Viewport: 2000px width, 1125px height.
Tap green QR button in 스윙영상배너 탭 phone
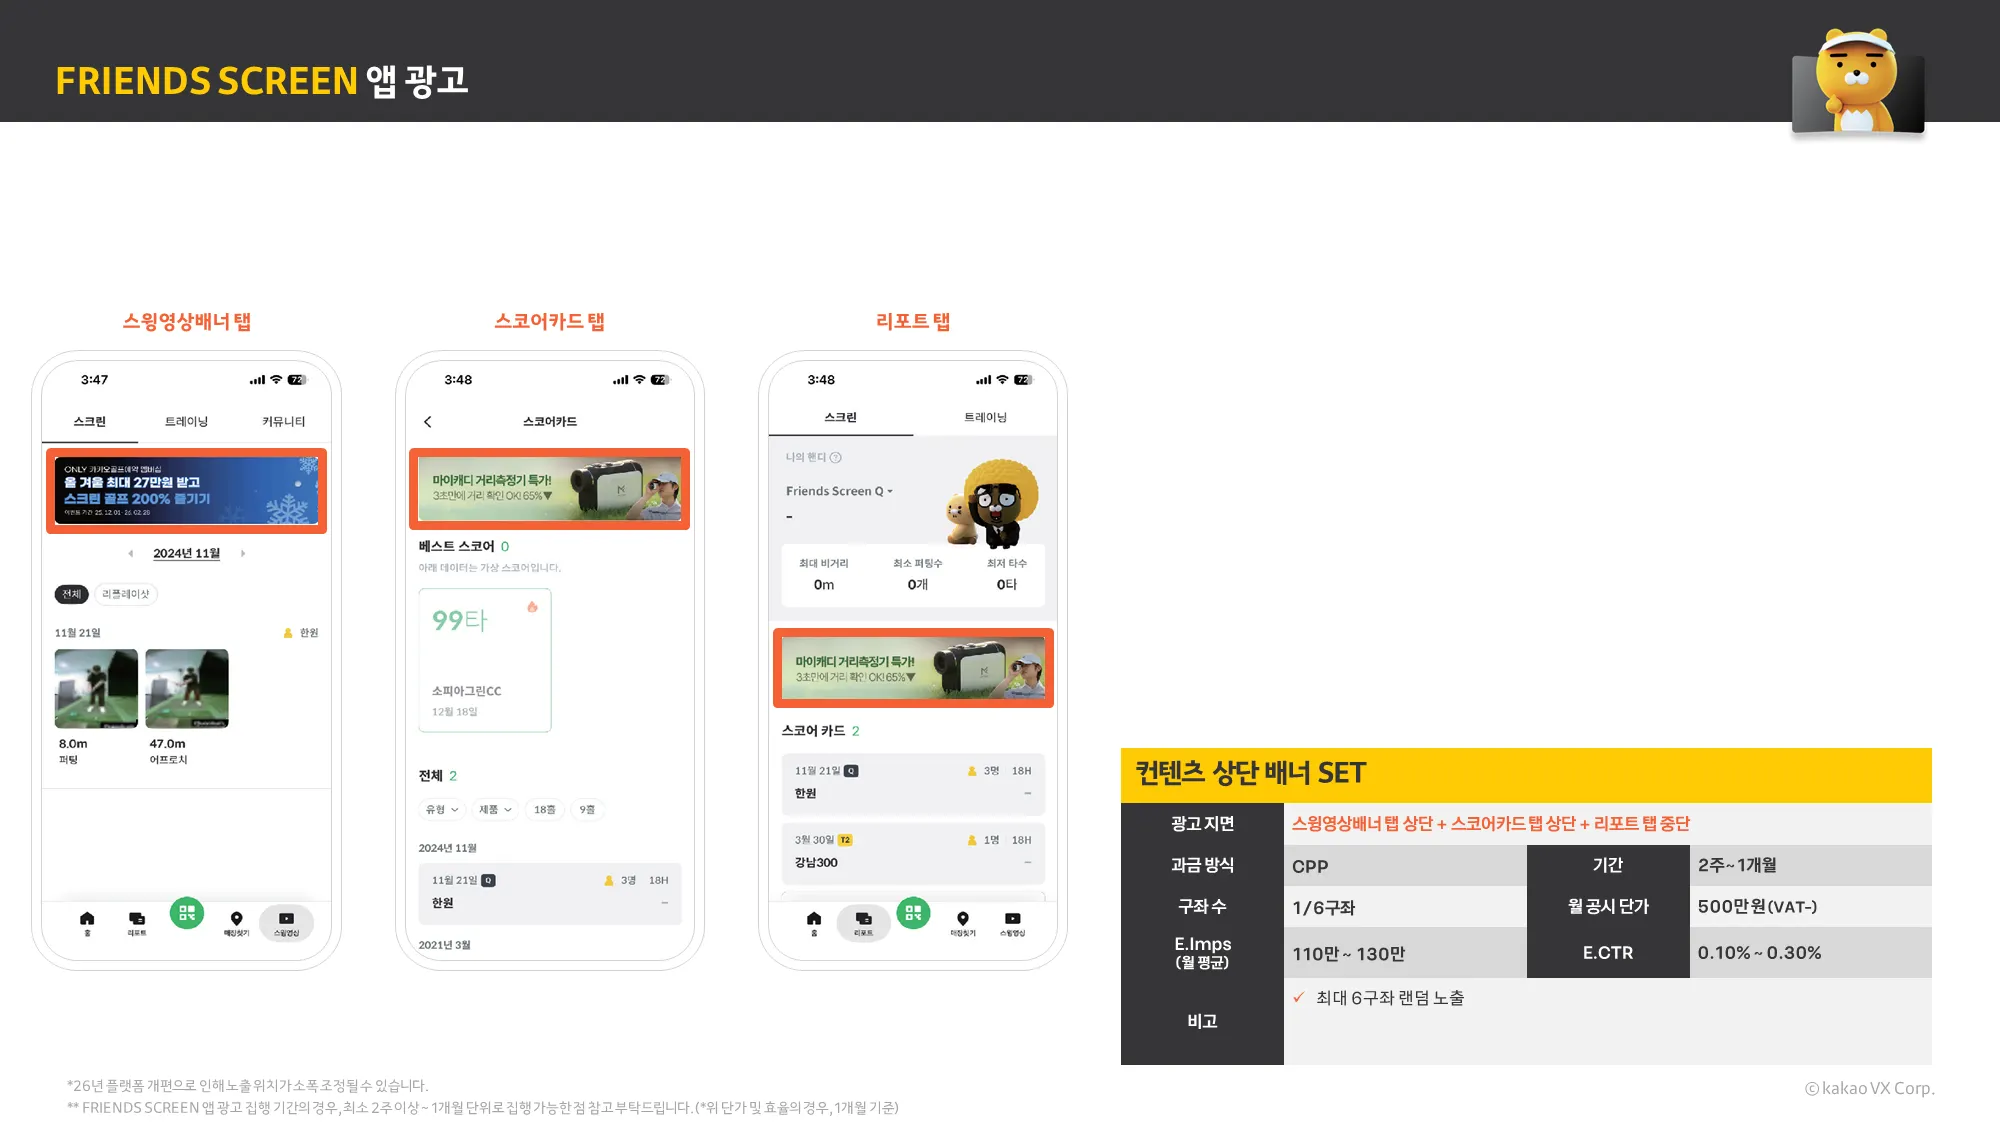point(187,913)
